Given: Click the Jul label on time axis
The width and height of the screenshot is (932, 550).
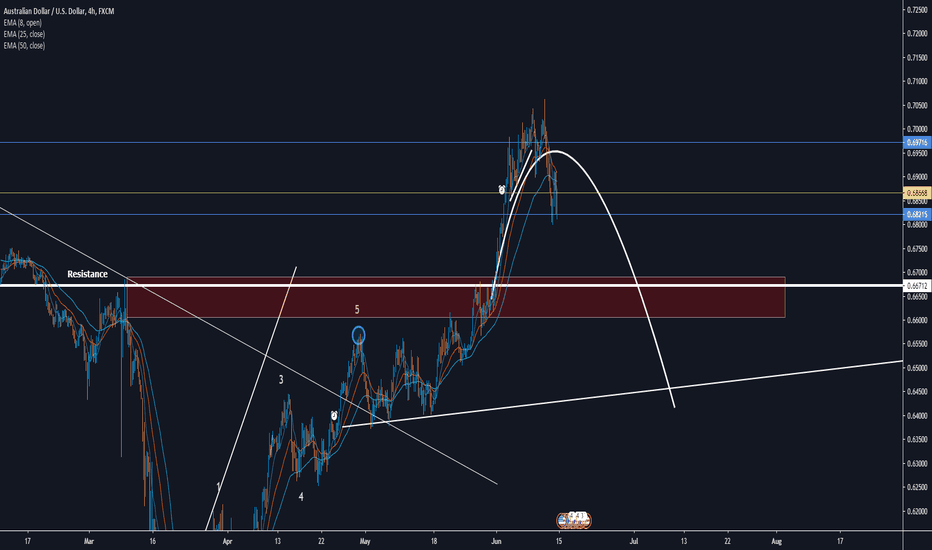Looking at the screenshot, I should tap(634, 541).
